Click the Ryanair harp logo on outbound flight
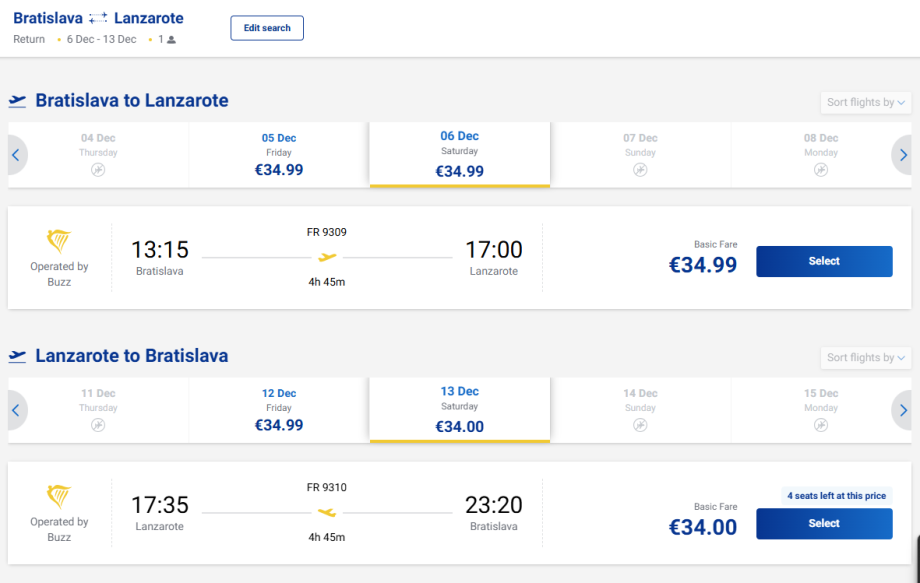Screen dimensions: 920x583 pyautogui.click(x=59, y=241)
